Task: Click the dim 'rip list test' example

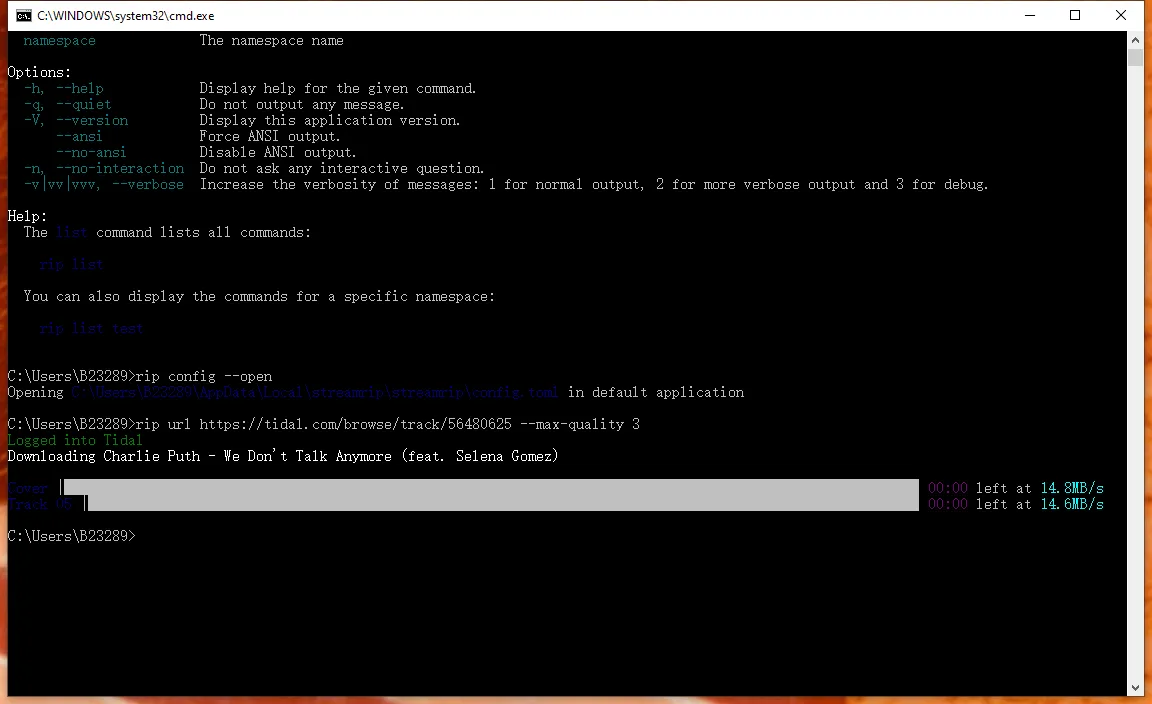Action: [x=91, y=328]
